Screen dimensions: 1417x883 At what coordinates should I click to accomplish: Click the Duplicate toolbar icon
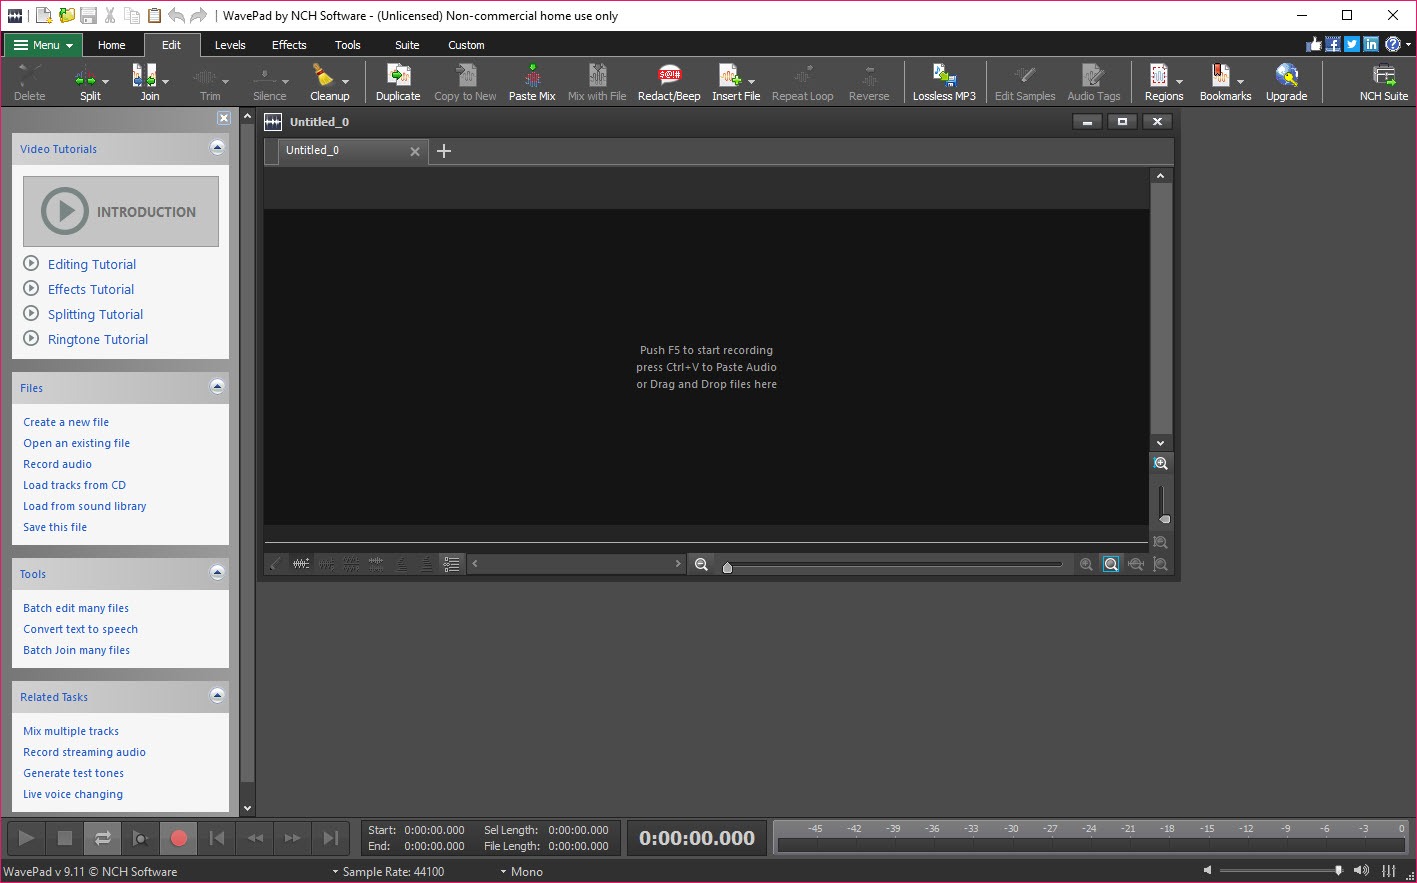coord(398,82)
